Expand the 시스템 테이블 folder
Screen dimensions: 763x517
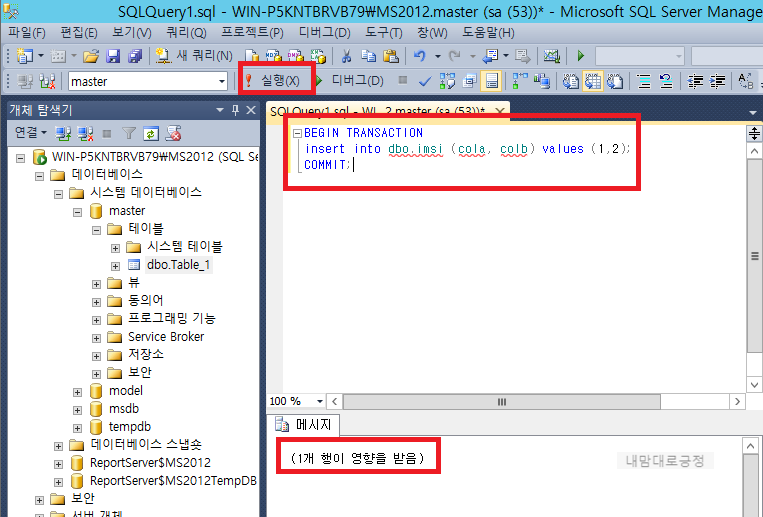(x=115, y=248)
